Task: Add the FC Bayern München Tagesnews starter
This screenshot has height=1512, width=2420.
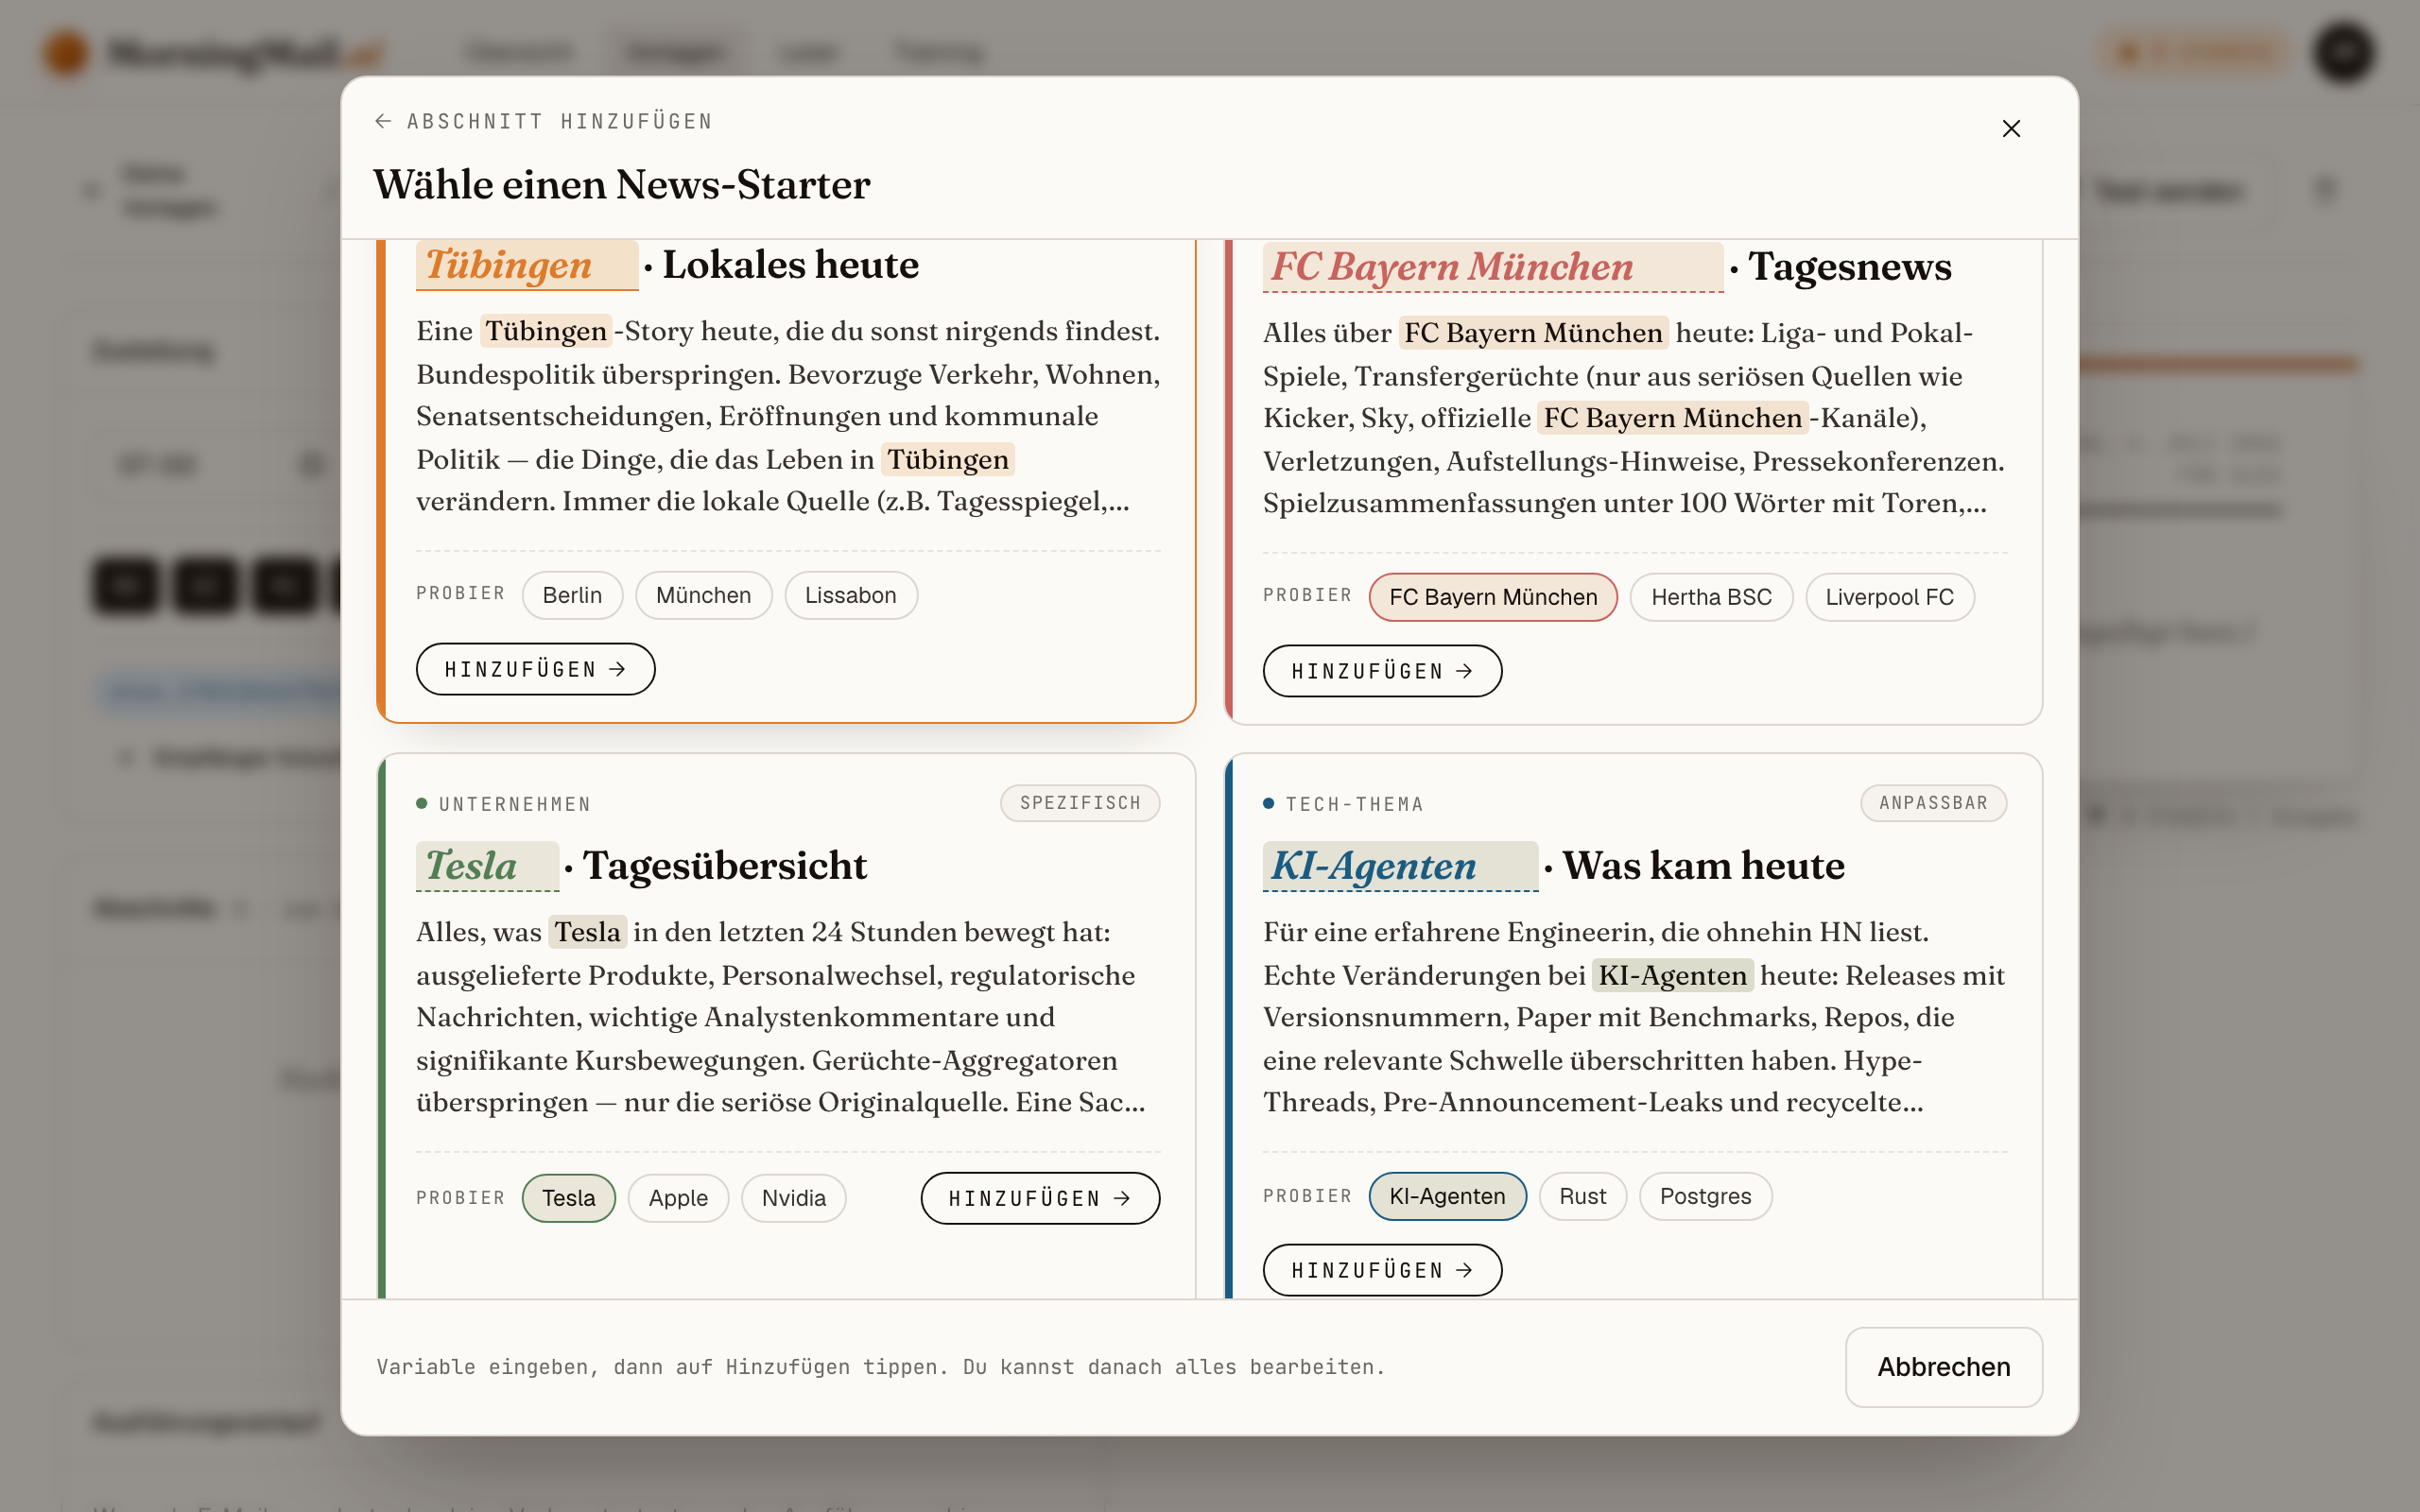Action: tap(1382, 671)
